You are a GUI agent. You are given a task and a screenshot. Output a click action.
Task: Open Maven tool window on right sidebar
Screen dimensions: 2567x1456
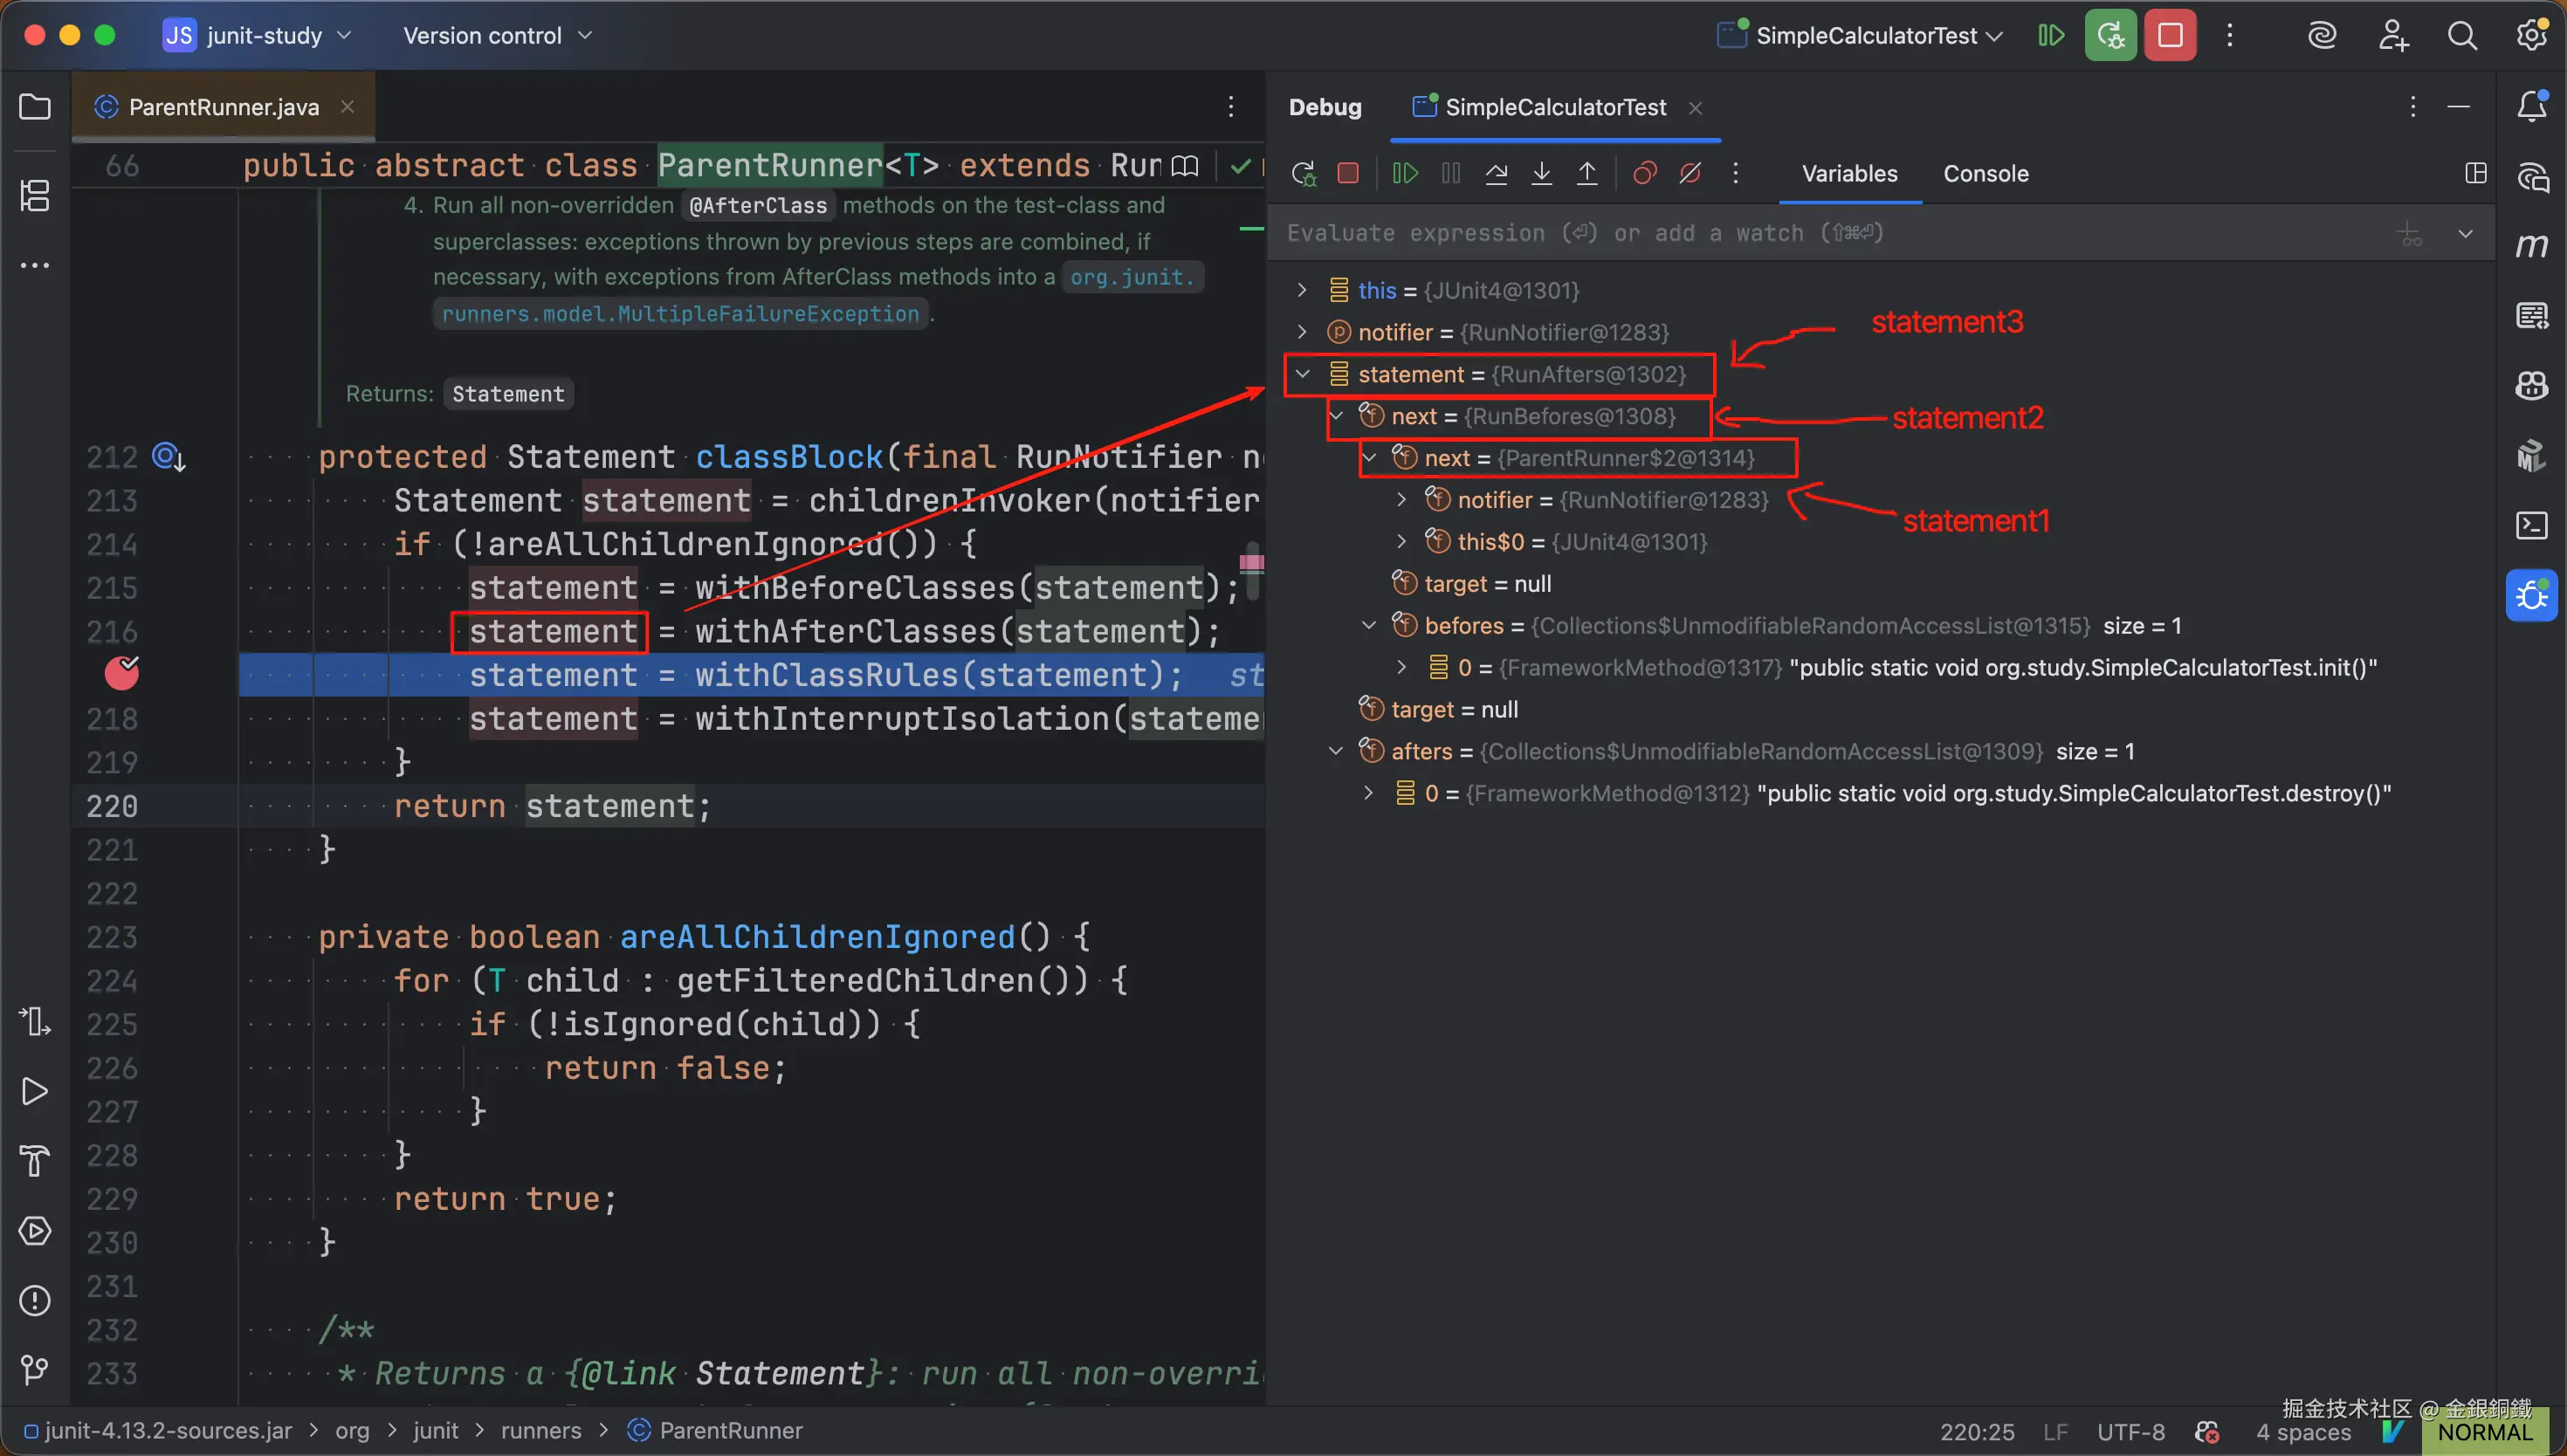pyautogui.click(x=2531, y=246)
